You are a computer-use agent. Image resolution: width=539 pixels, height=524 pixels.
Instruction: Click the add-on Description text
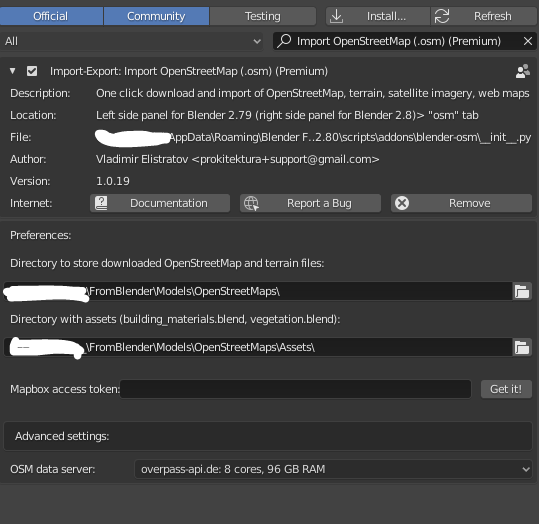tap(312, 93)
